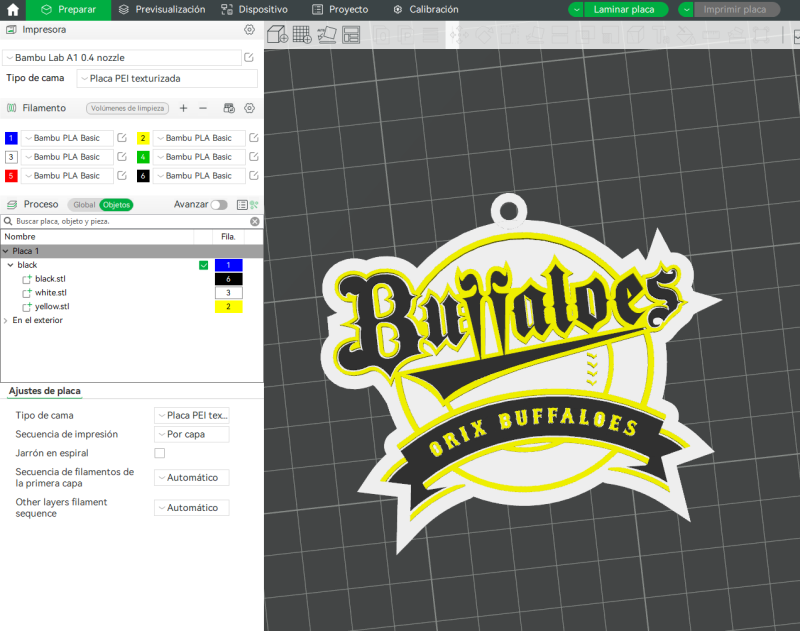Image resolution: width=800 pixels, height=631 pixels.
Task: Edit filament 6 preset icon
Action: click(254, 175)
